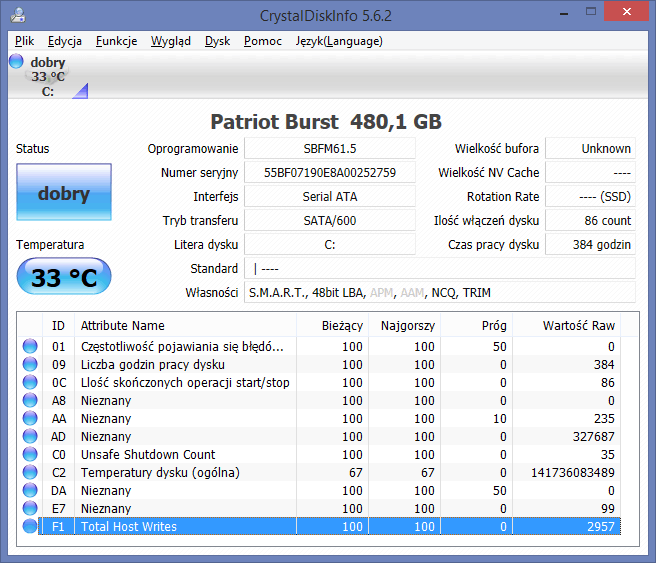This screenshot has width=656, height=563.
Task: Click the status circle for attribute E7
Action: (x=30, y=508)
